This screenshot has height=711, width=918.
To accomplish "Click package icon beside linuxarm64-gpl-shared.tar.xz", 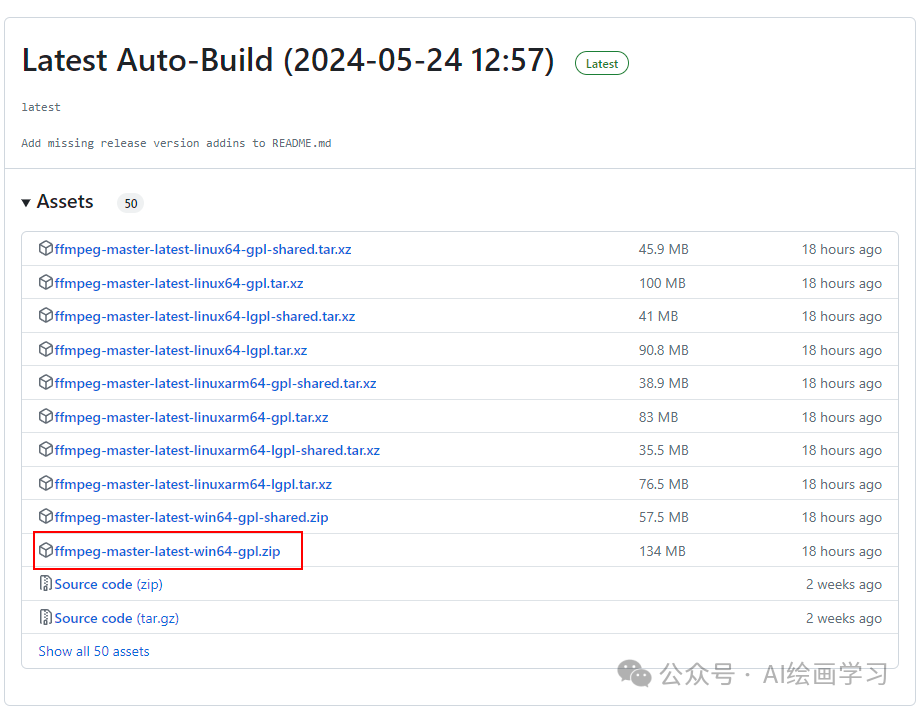I will 46,382.
